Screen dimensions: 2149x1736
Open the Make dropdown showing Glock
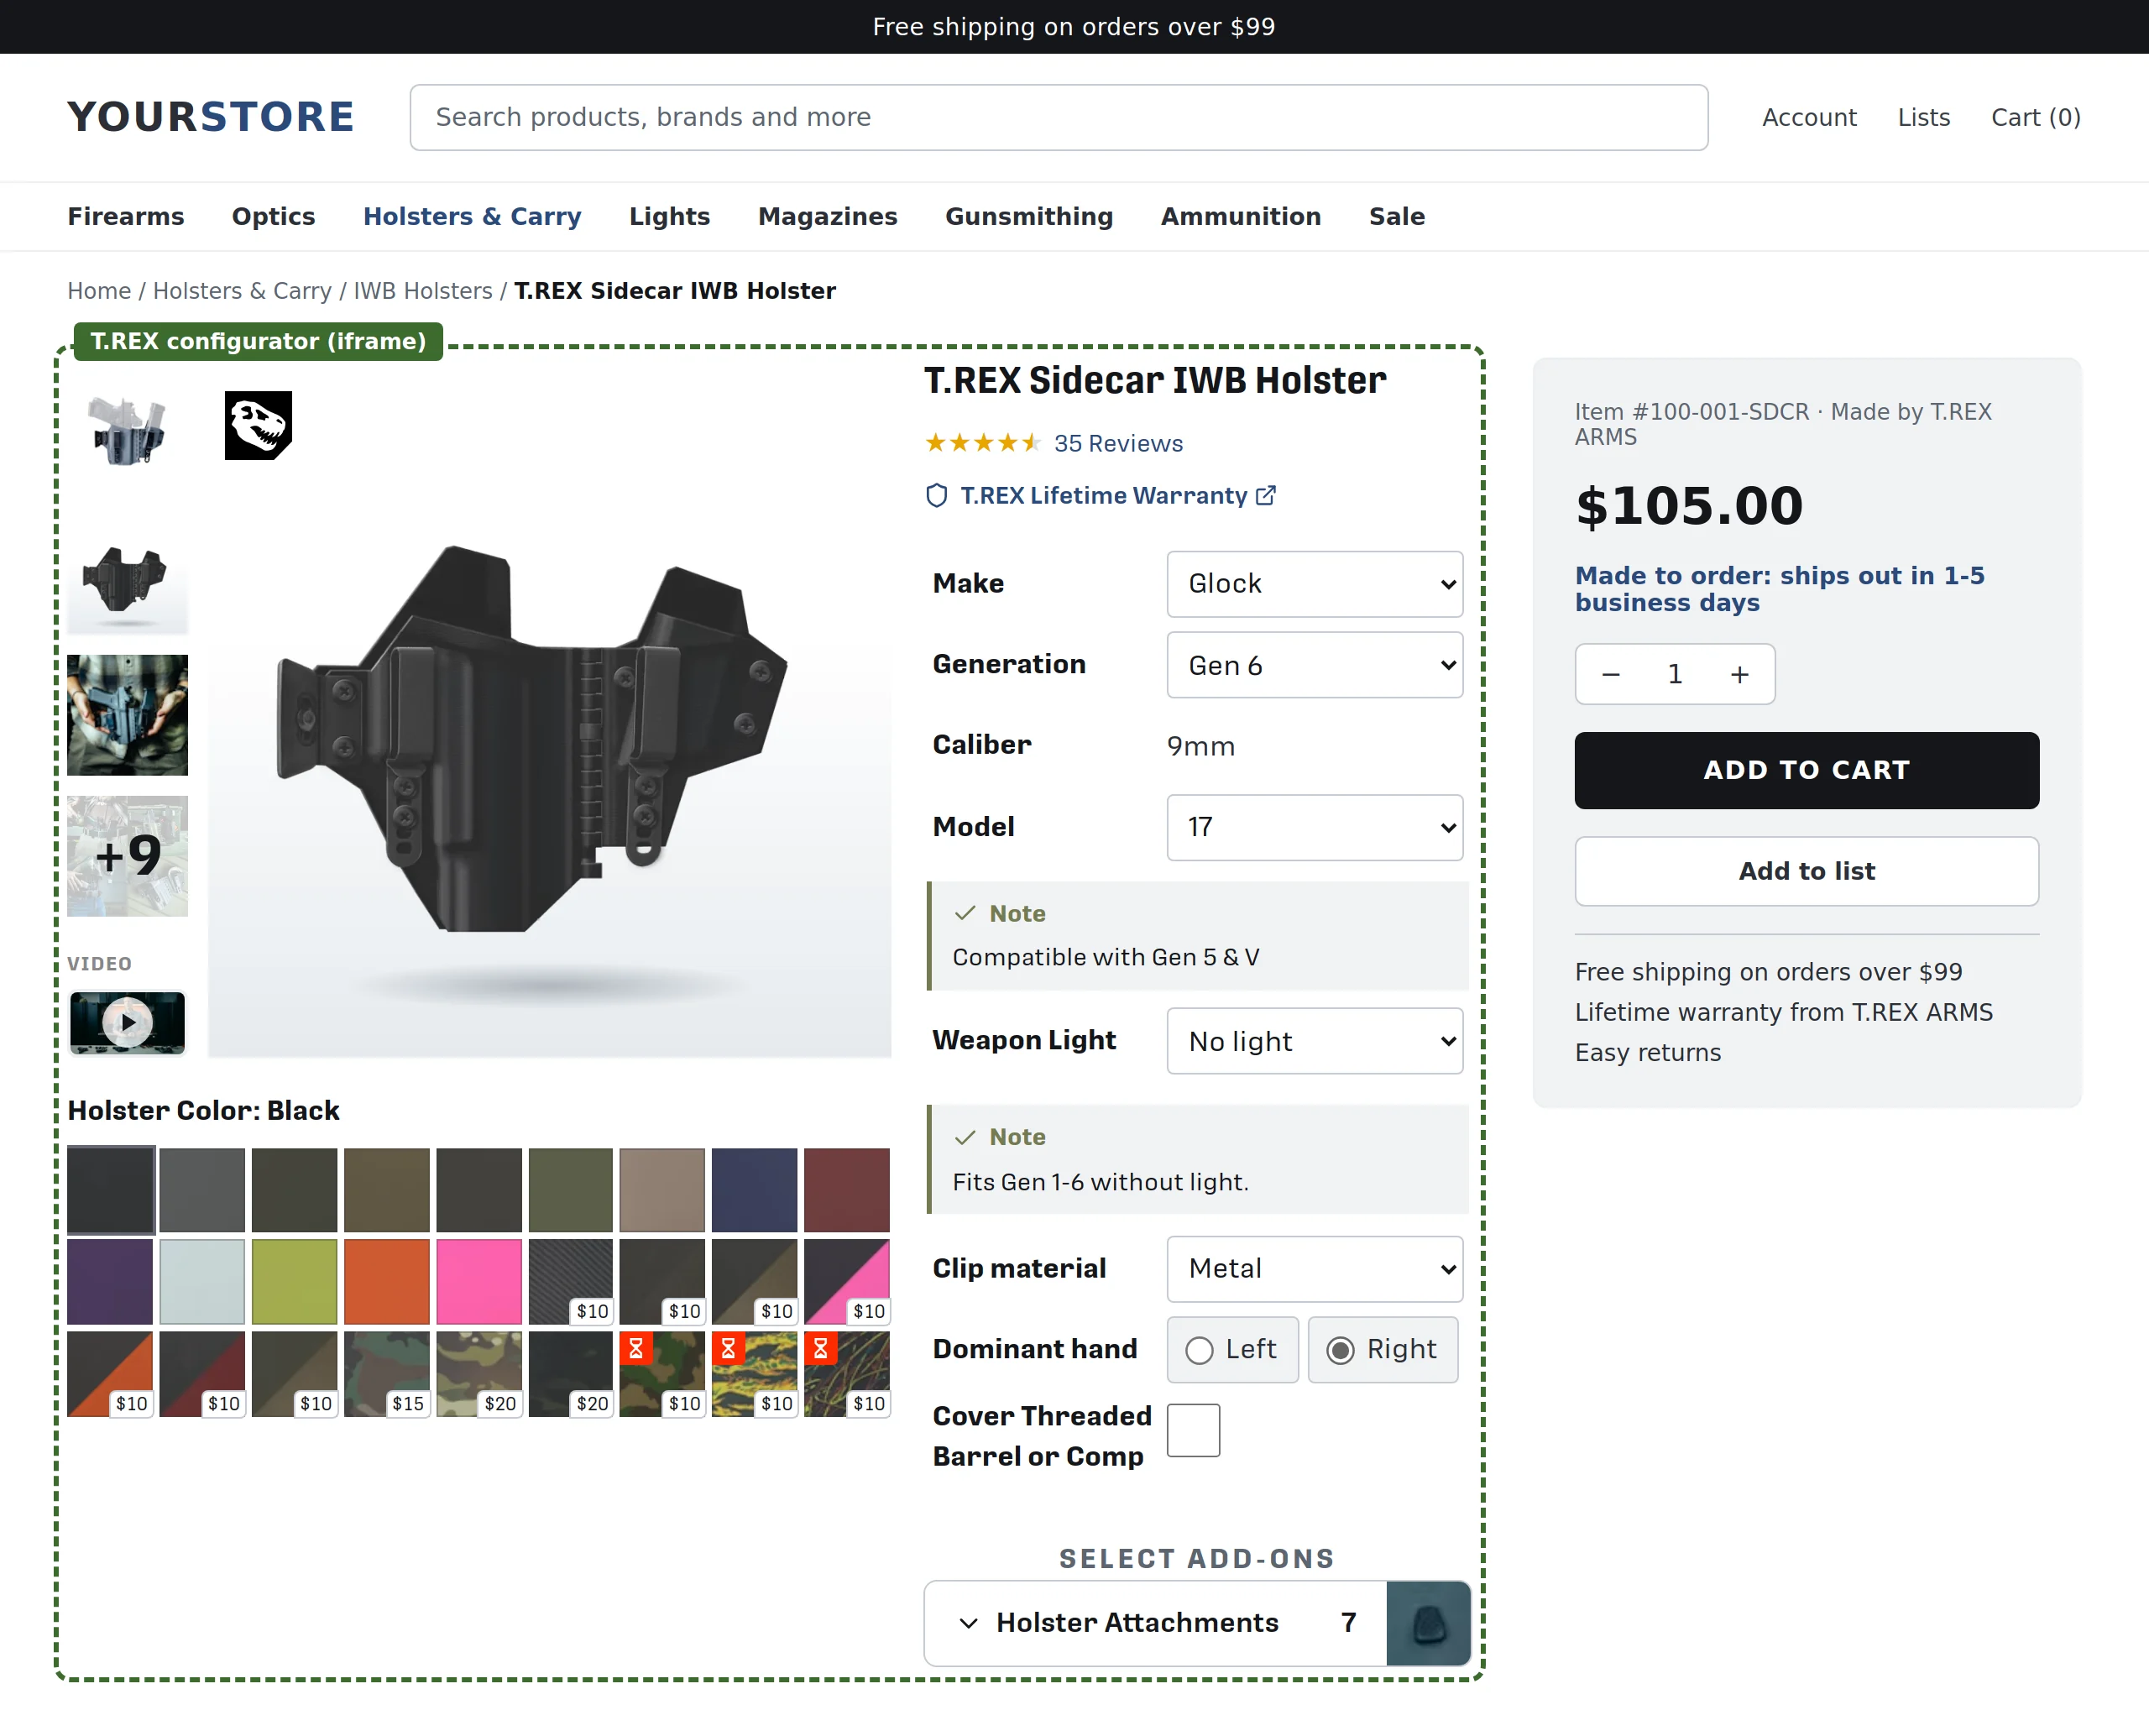[x=1314, y=583]
